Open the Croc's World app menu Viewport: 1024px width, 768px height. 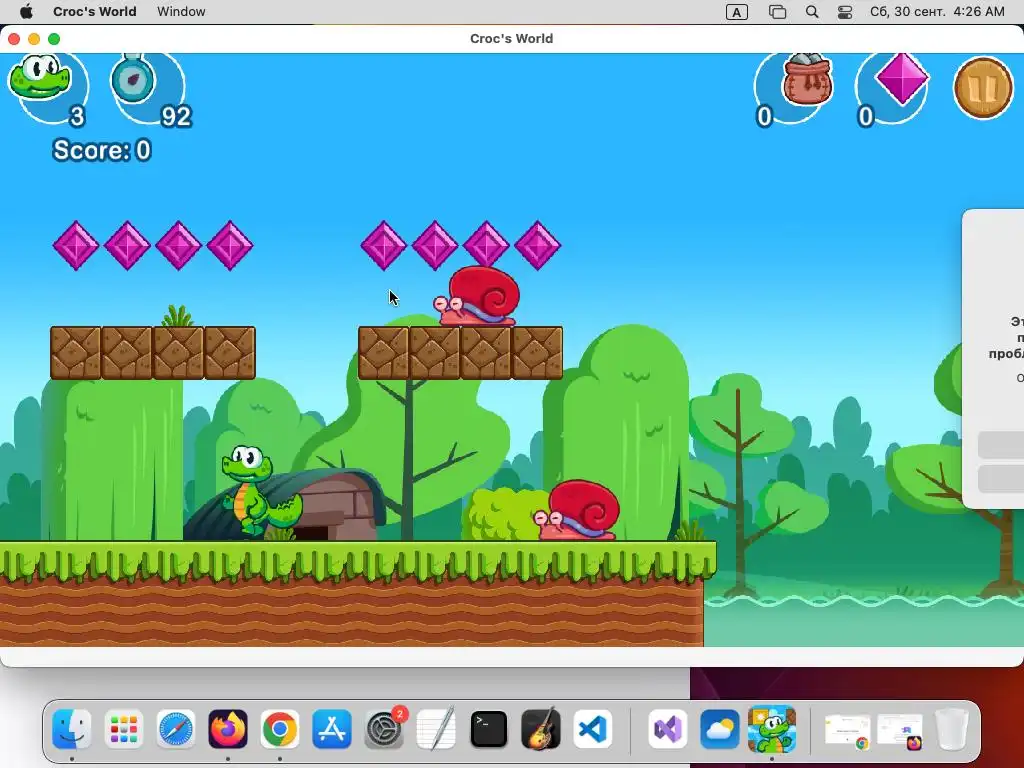click(95, 12)
